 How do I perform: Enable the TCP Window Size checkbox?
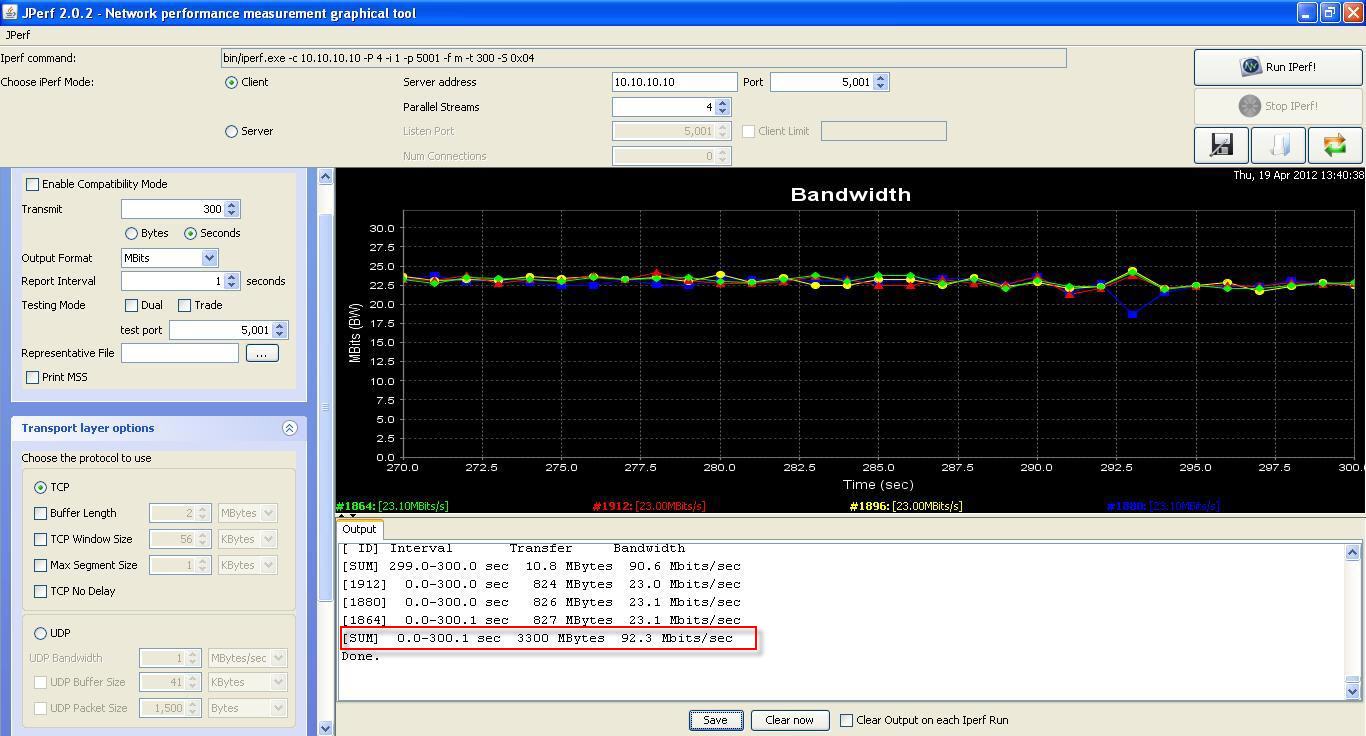pos(41,539)
